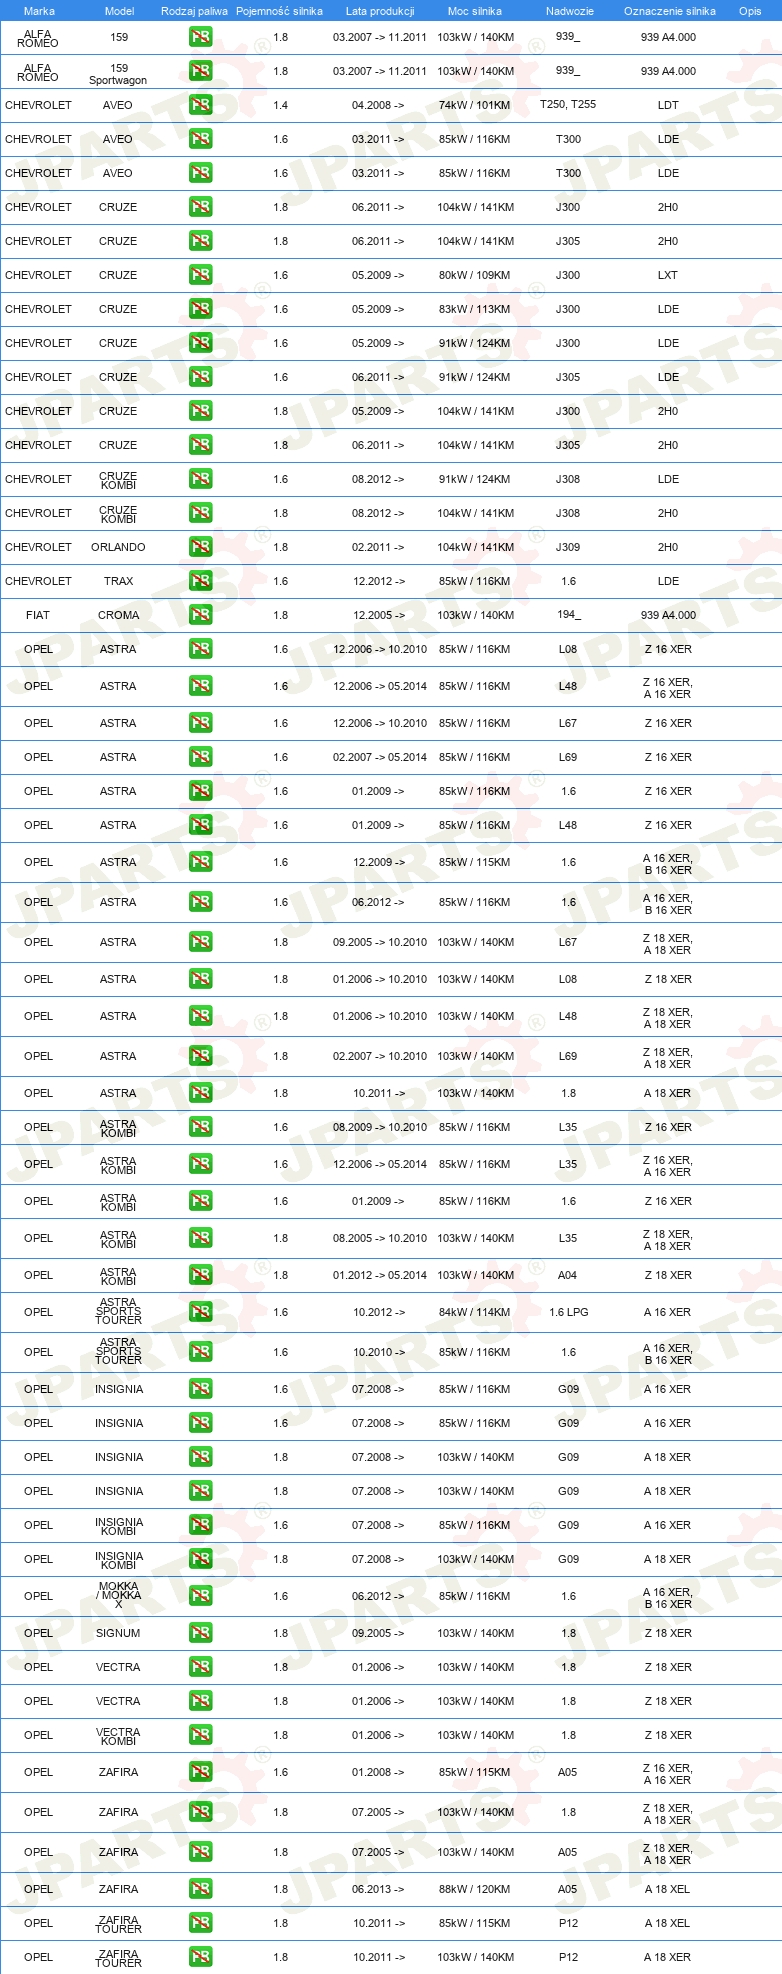The width and height of the screenshot is (782, 1974).
Task: Click the Opis column header
Action: point(750,11)
